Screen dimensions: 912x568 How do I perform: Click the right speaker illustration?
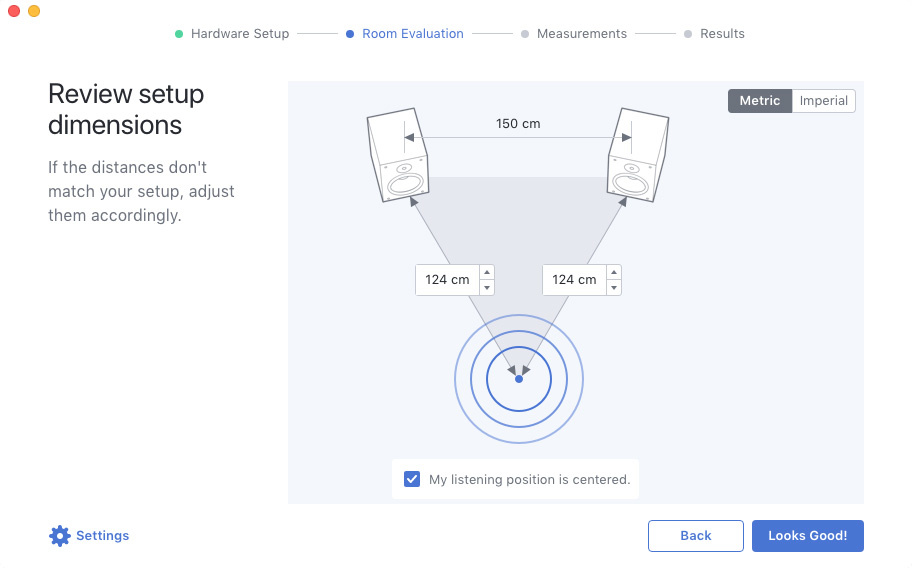(635, 157)
